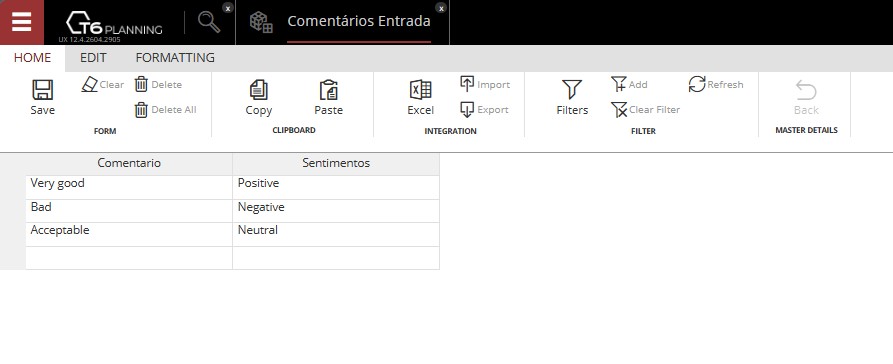Select the "Acceptable" comment cell
893x364 pixels.
pos(129,234)
